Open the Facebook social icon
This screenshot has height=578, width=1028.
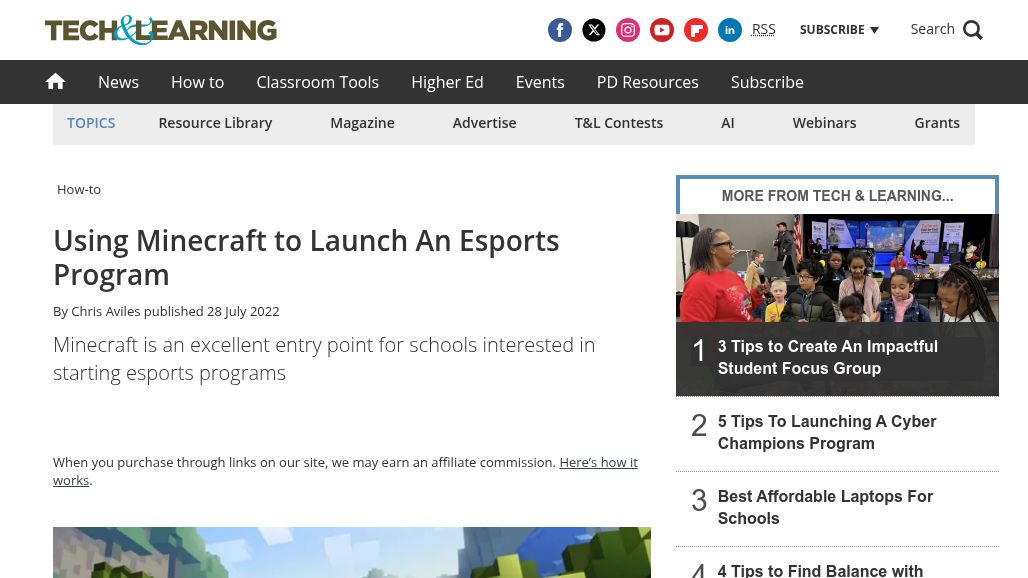point(559,30)
